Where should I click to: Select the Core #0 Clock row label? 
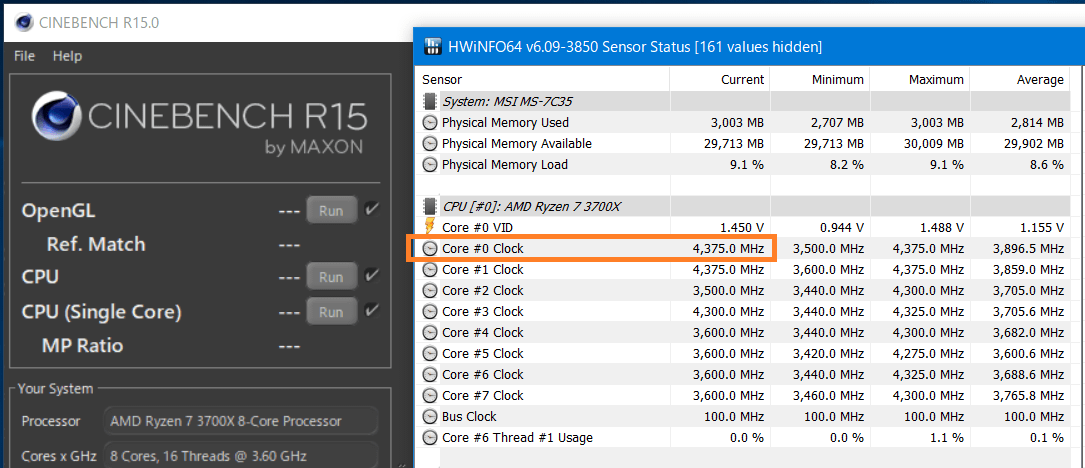(483, 249)
